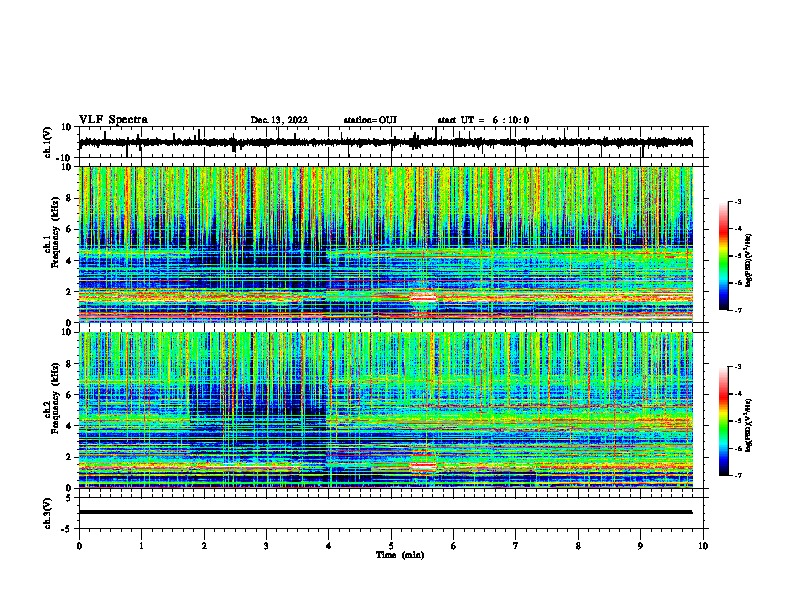Click the "-3" label on the ch.1 color bar
Screen dimensions: 792x612
(x=738, y=201)
